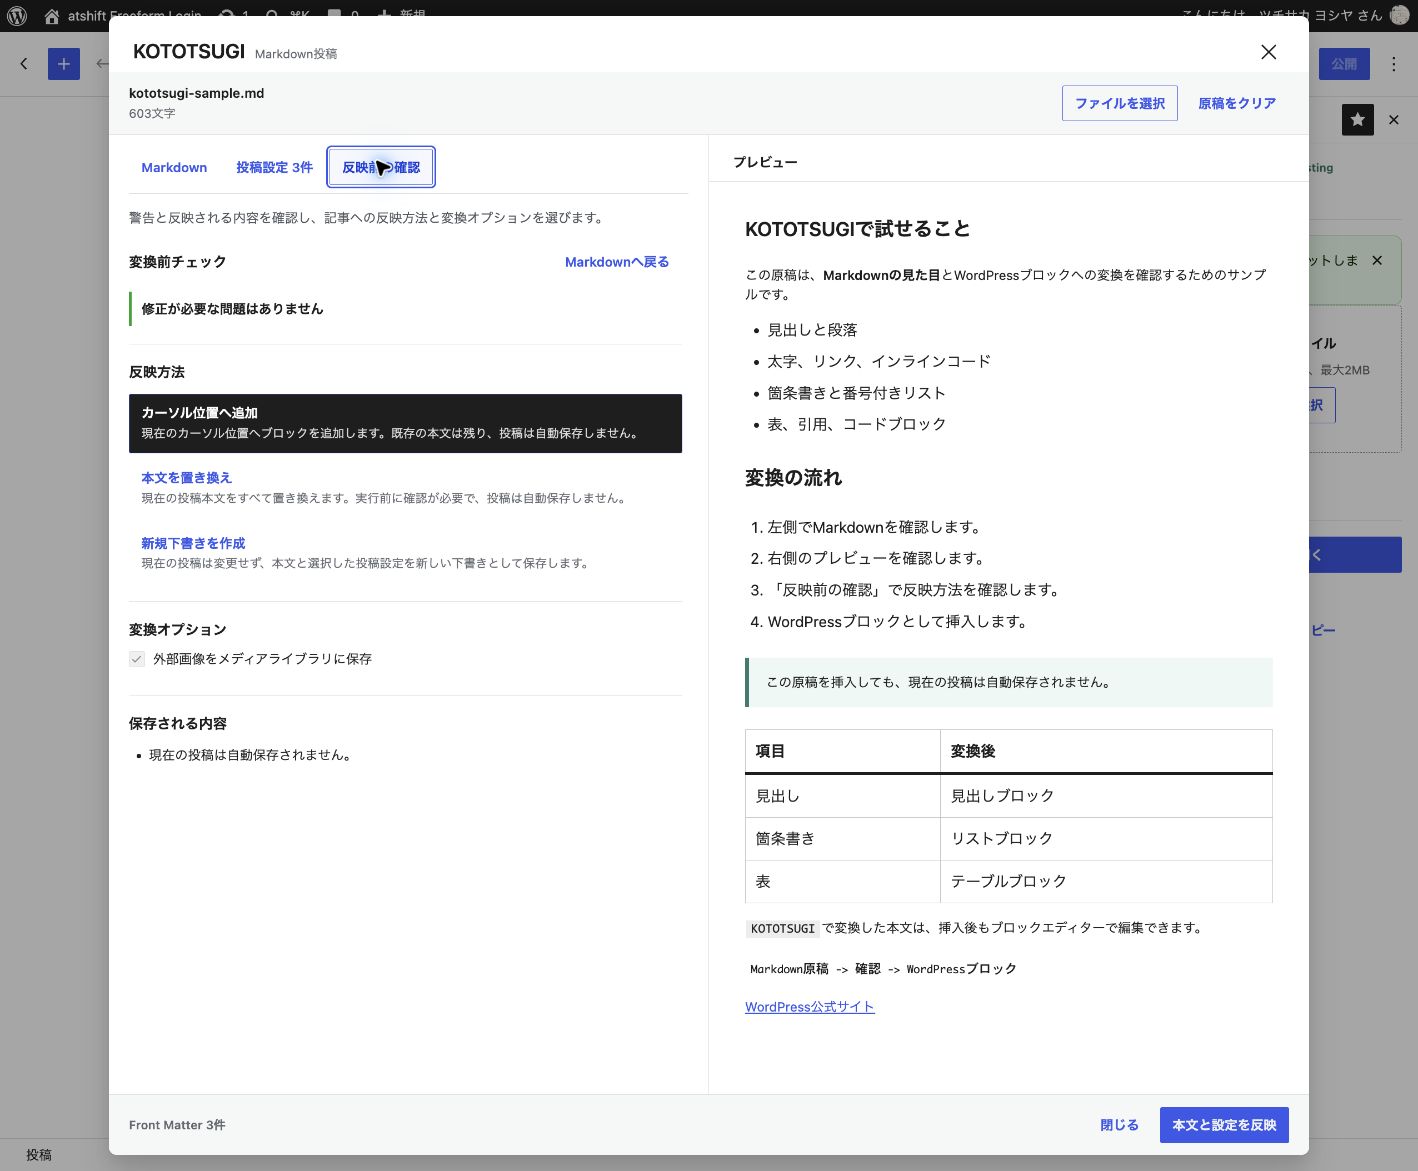1418x1171 pixels.
Task: Open the 投稿設定 3件 tab
Action: tap(274, 167)
